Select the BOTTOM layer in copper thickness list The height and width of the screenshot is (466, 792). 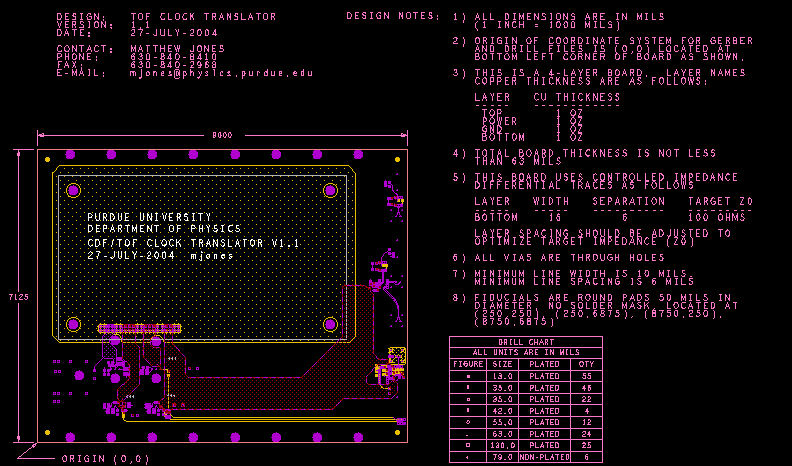[x=502, y=136]
